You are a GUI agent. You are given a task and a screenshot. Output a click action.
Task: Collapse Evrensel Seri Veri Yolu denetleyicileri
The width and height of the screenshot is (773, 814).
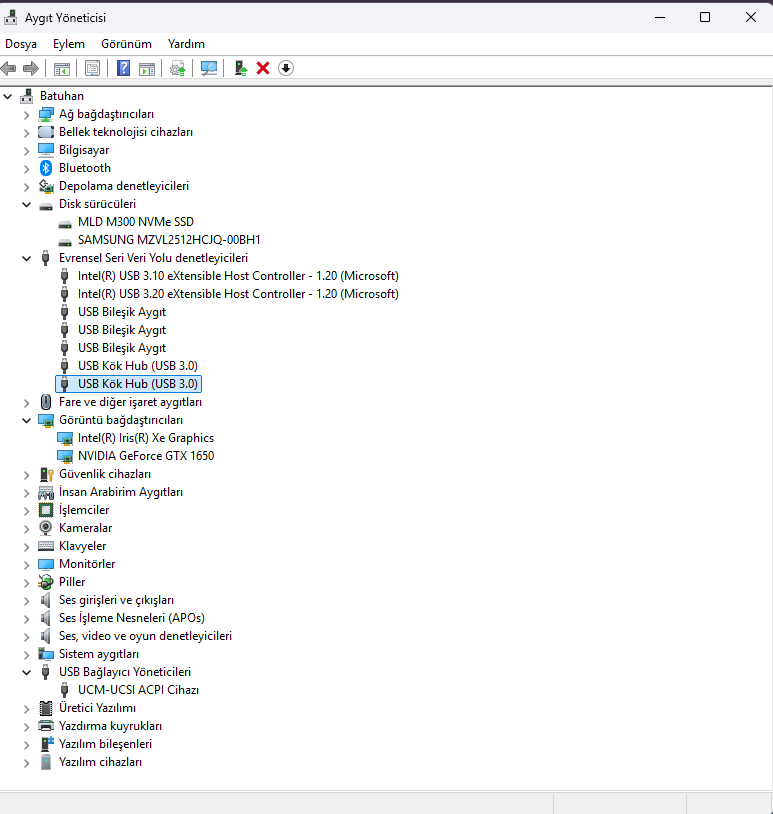click(x=26, y=258)
